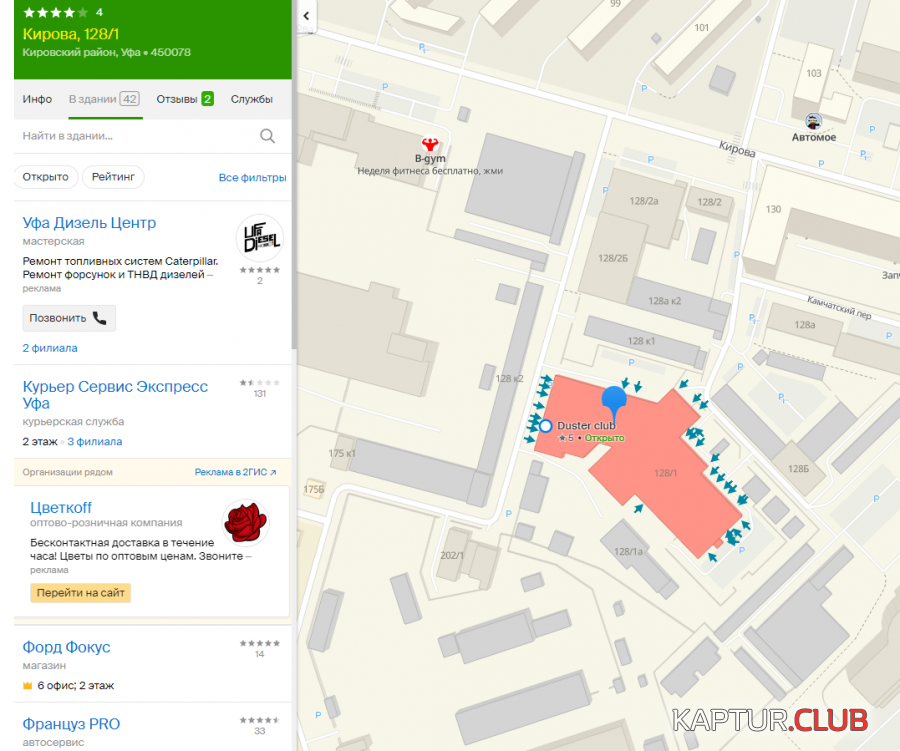The image size is (900, 751).
Task: Open Все фильтры
Action: 253,177
